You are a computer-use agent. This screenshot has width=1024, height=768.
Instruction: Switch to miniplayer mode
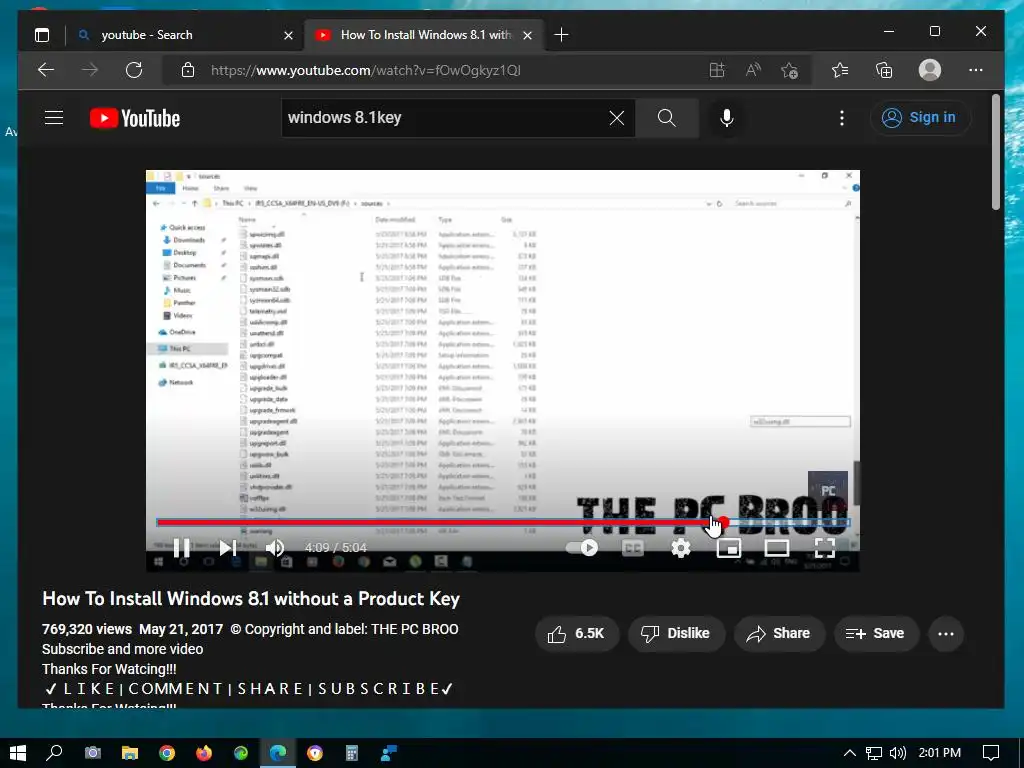click(x=728, y=547)
